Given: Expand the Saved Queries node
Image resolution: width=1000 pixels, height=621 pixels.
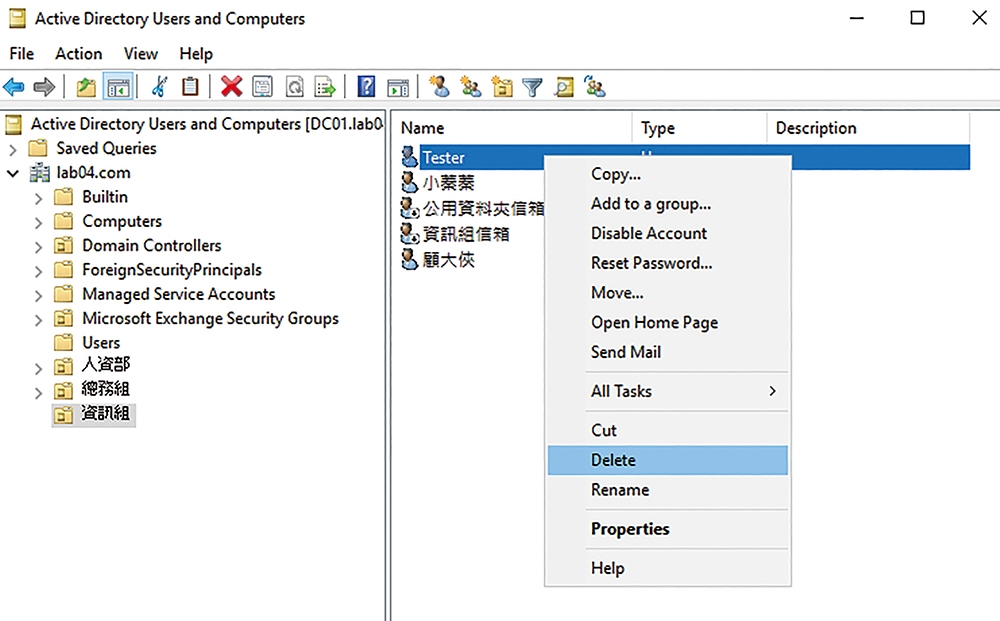Looking at the screenshot, I should click(12, 150).
